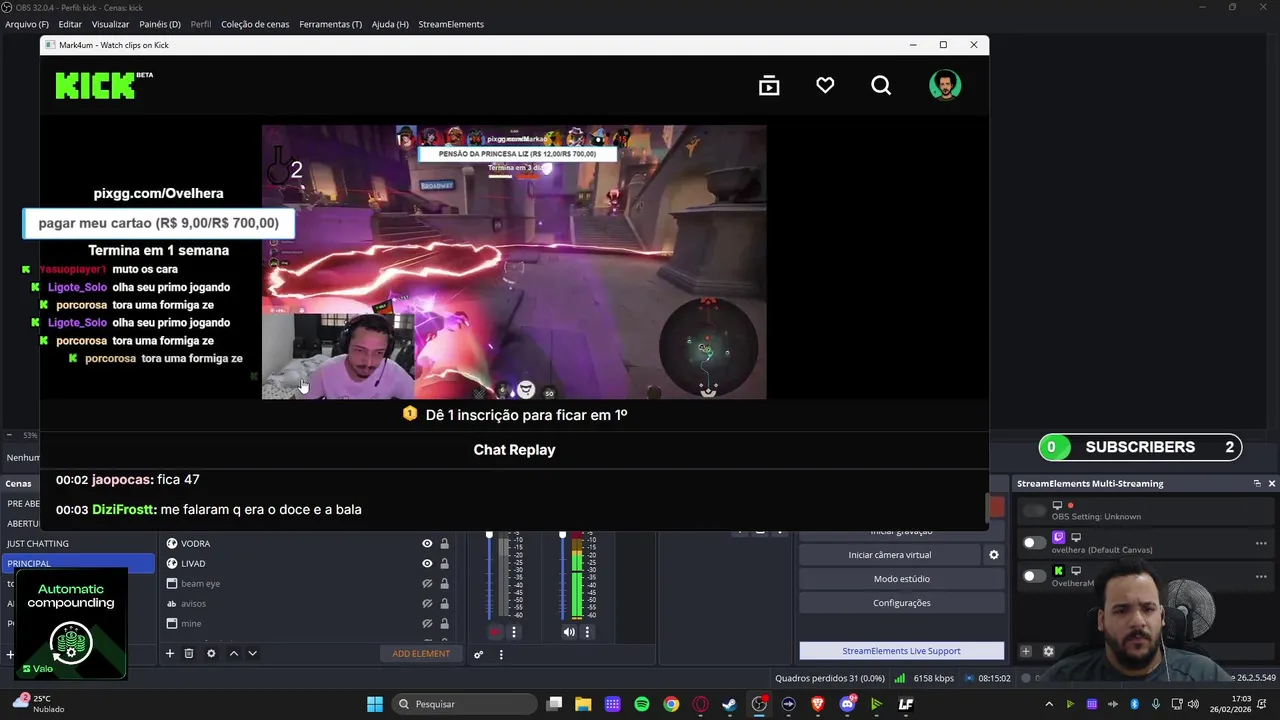Toggle the Kick multi-stream output switch
Viewport: 1280px width, 720px height.
tap(1034, 576)
